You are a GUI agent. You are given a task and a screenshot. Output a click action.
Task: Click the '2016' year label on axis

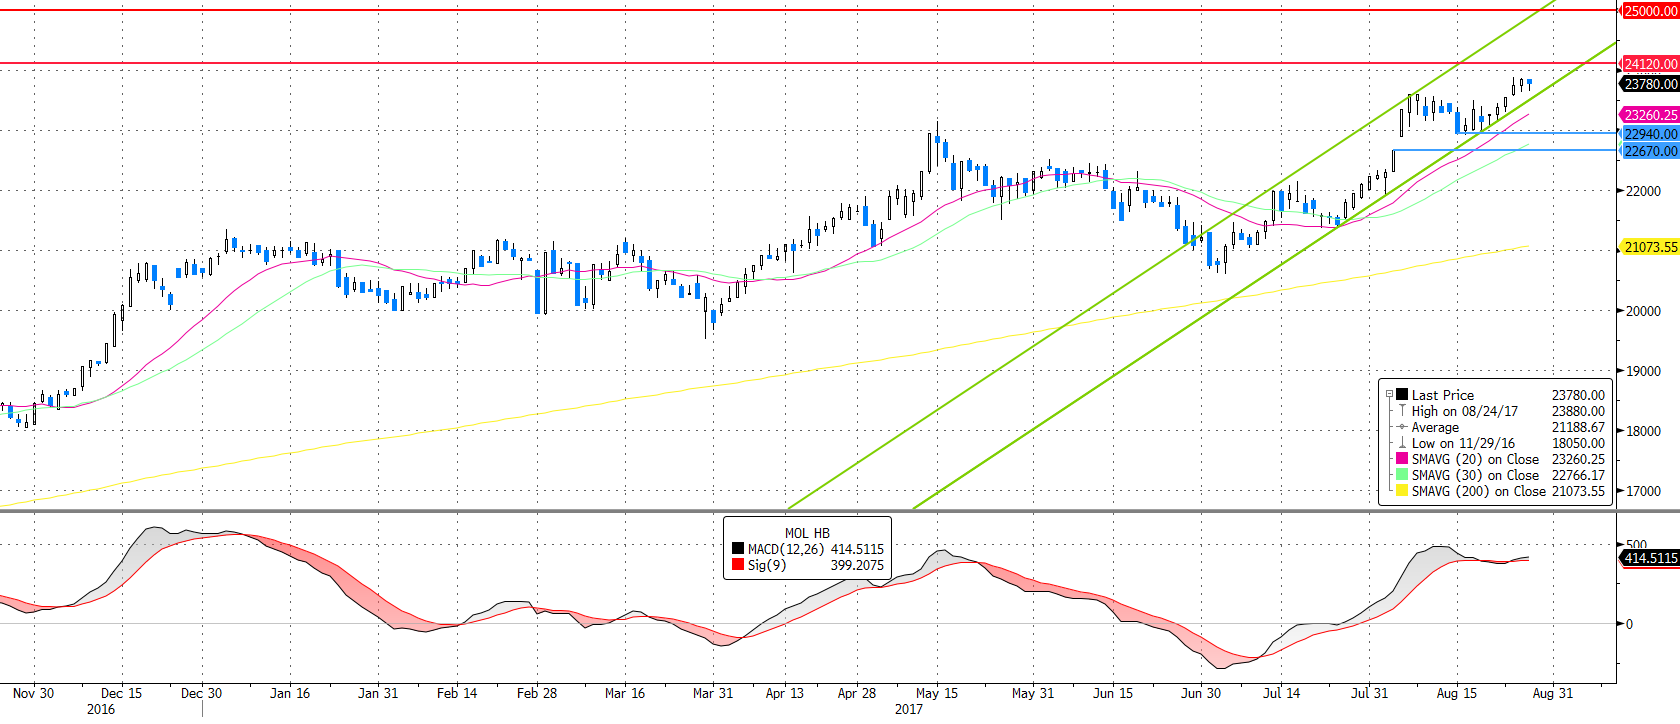click(x=101, y=709)
